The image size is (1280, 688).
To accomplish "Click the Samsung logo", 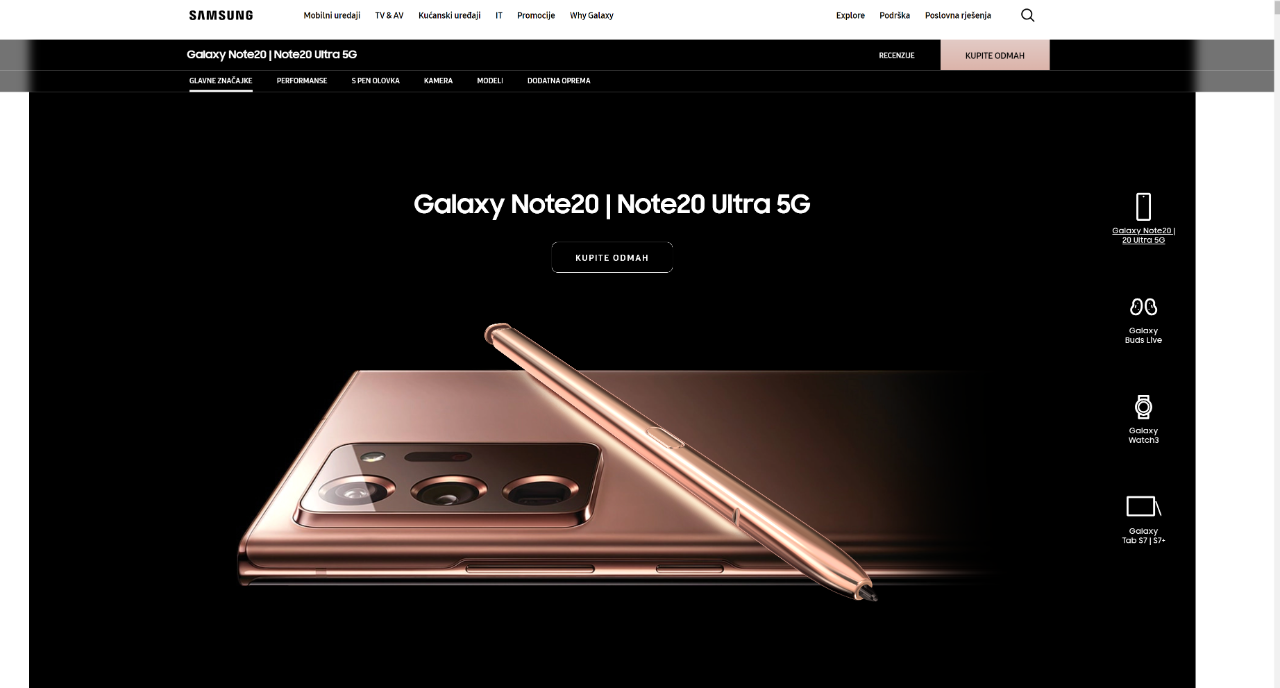I will [221, 15].
